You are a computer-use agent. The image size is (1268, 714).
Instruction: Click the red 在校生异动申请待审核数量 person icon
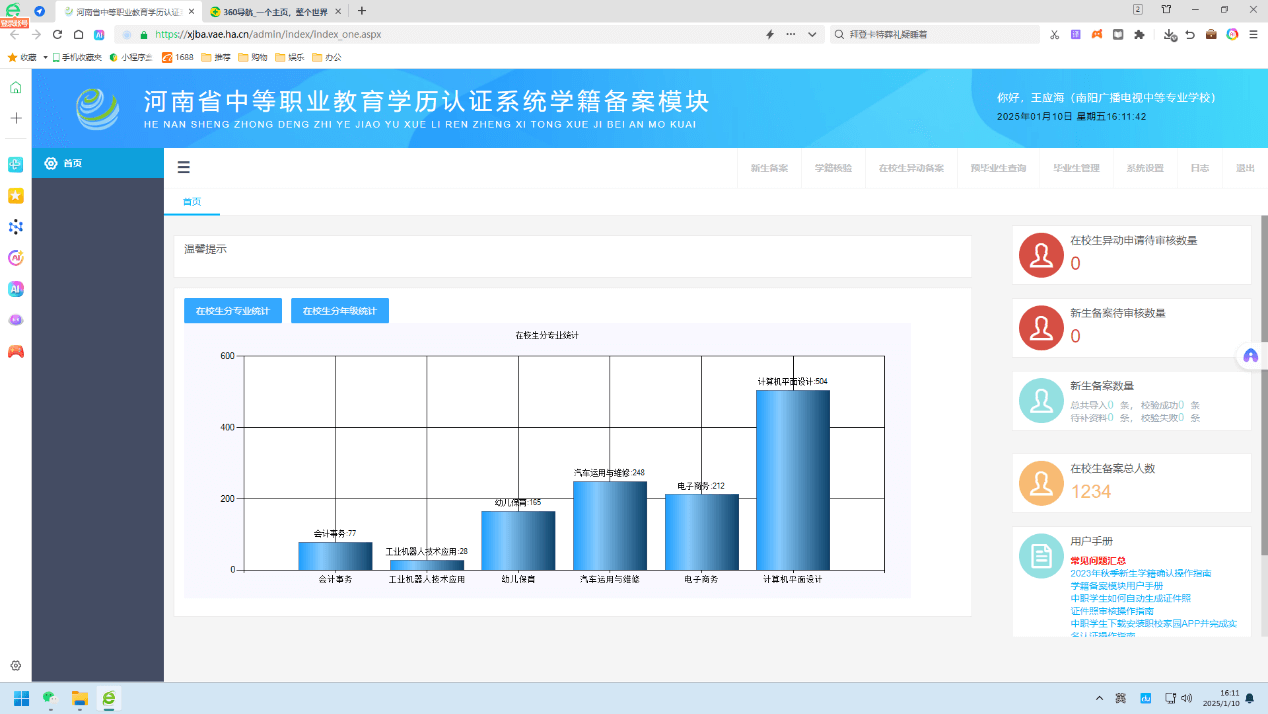click(1041, 255)
